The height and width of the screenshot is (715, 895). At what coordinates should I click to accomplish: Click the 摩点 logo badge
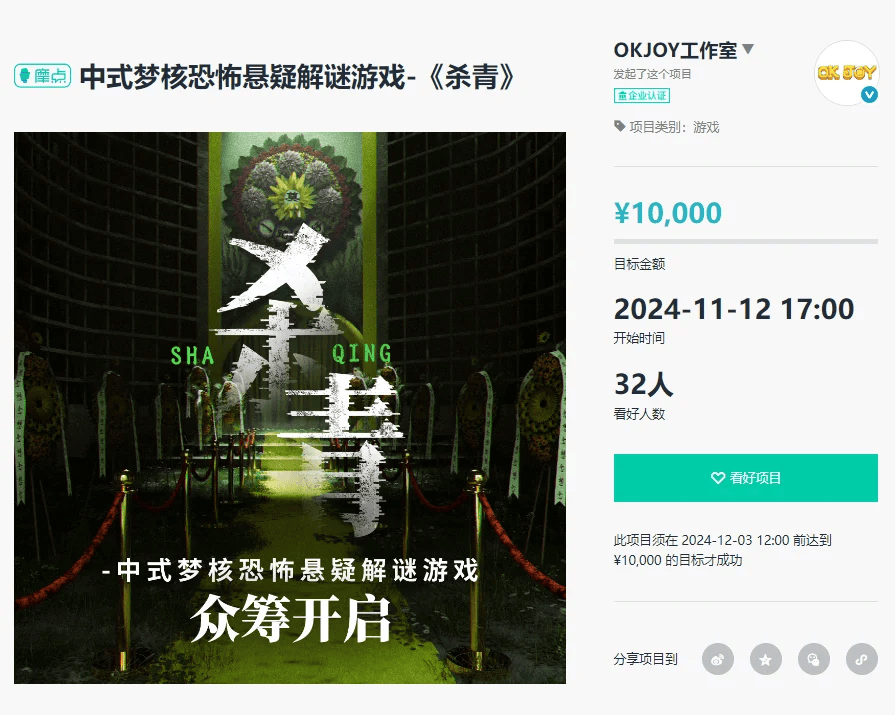point(43,75)
